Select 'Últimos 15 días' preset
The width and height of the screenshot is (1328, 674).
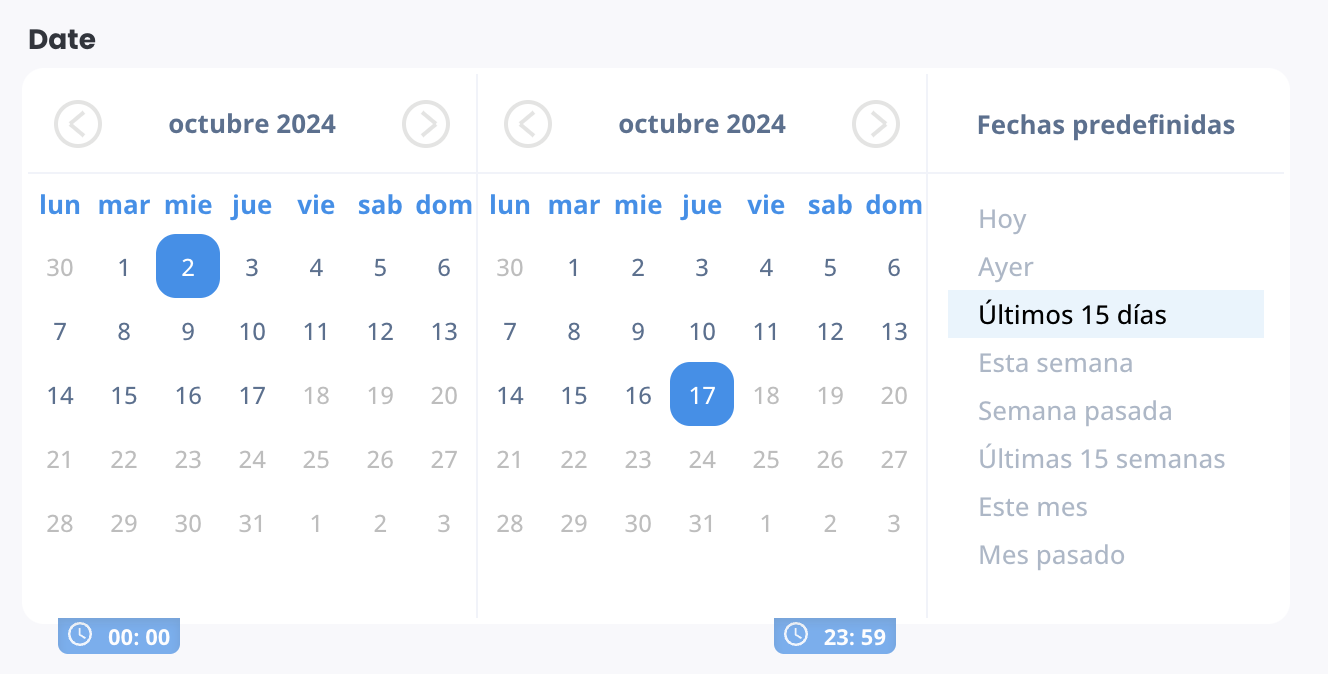(1106, 314)
